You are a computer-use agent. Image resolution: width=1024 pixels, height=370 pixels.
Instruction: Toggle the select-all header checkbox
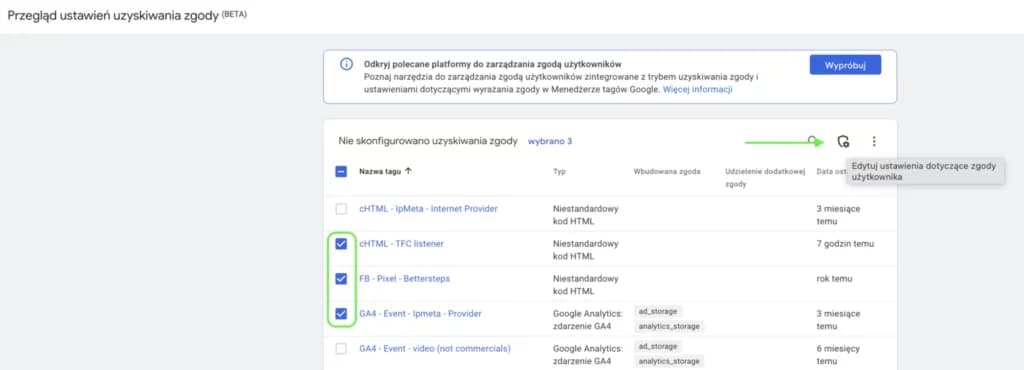(x=341, y=172)
